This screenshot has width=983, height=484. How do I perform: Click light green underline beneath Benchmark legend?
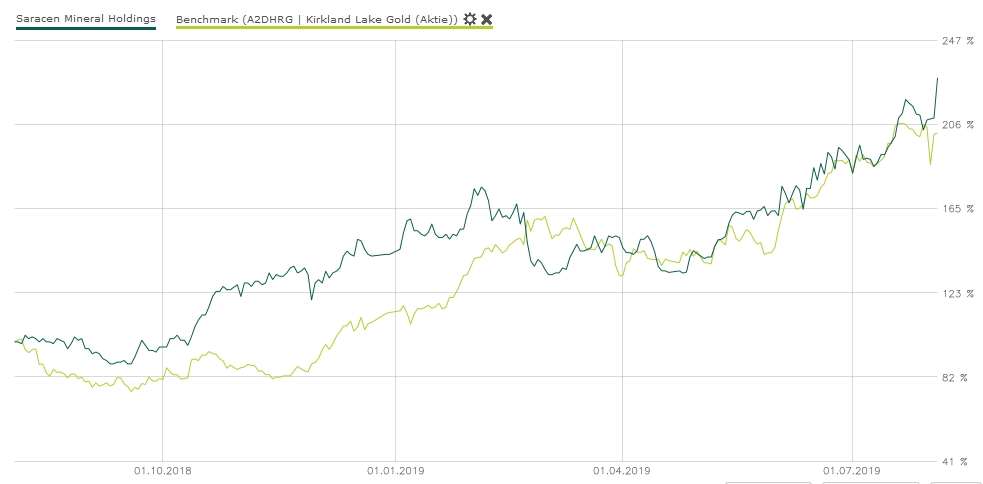tap(334, 28)
